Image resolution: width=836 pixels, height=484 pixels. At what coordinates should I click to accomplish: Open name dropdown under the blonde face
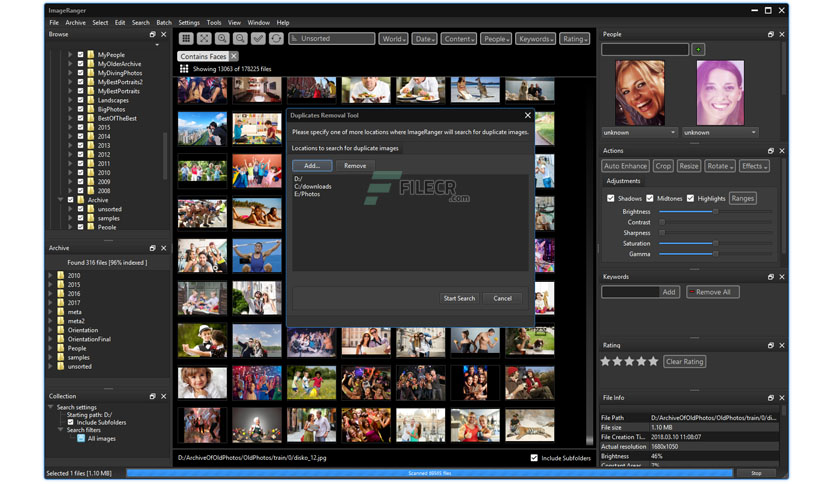[640, 132]
